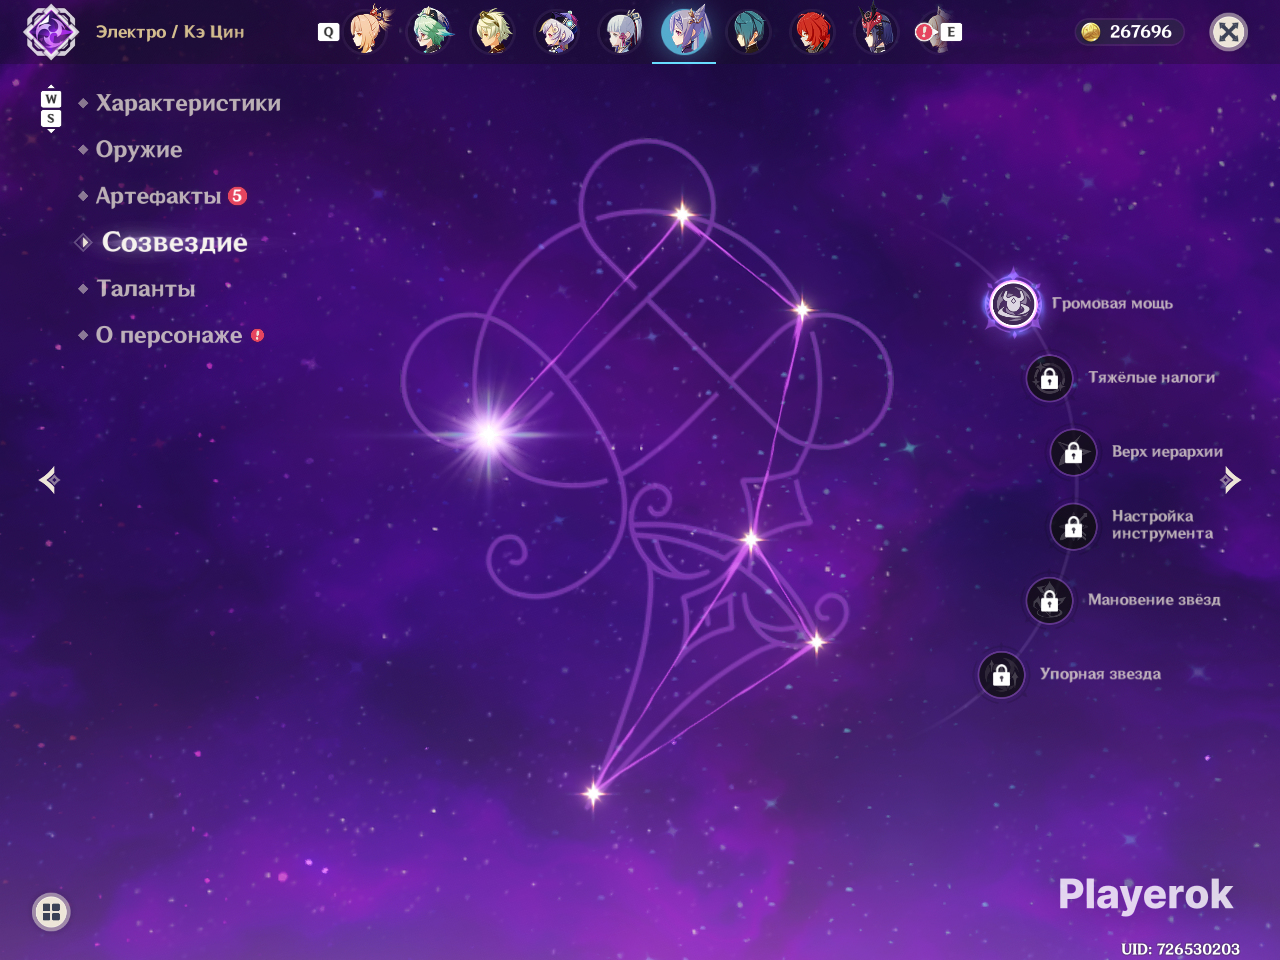The height and width of the screenshot is (960, 1280).
Task: Switch to Sucrose's green-haired portrait
Action: click(x=431, y=31)
